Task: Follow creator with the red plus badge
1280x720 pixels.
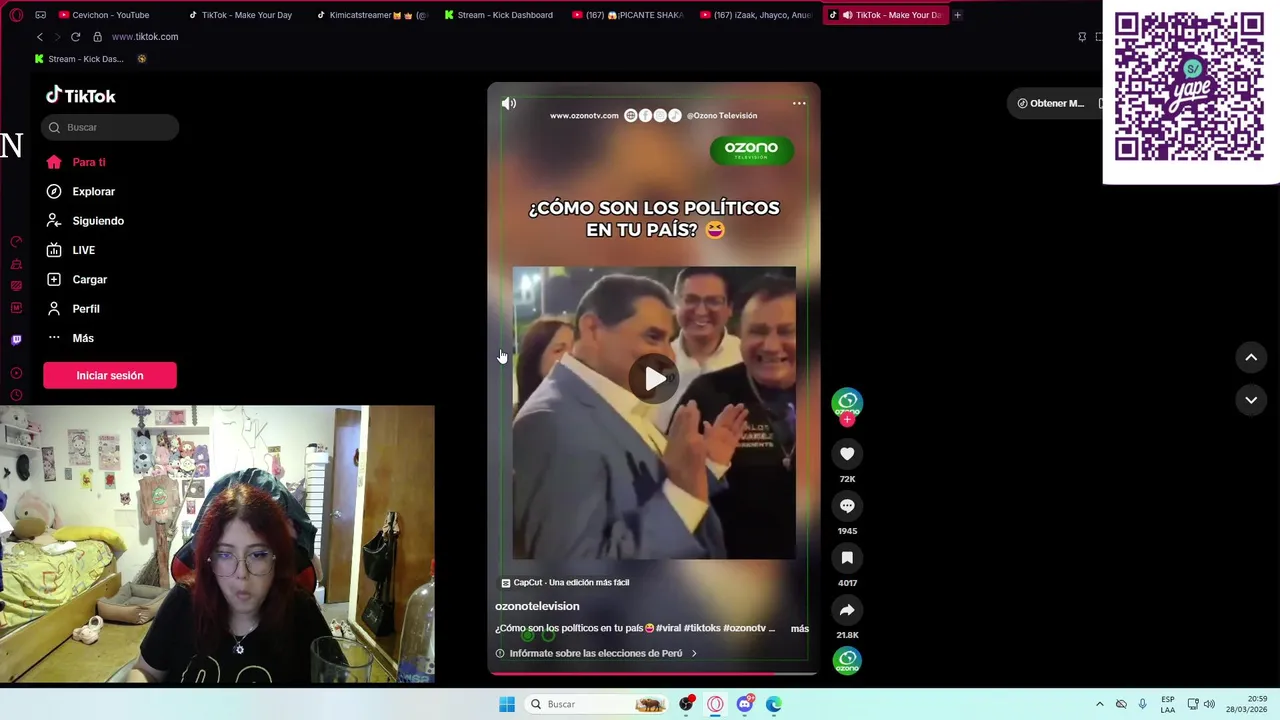Action: pyautogui.click(x=847, y=420)
